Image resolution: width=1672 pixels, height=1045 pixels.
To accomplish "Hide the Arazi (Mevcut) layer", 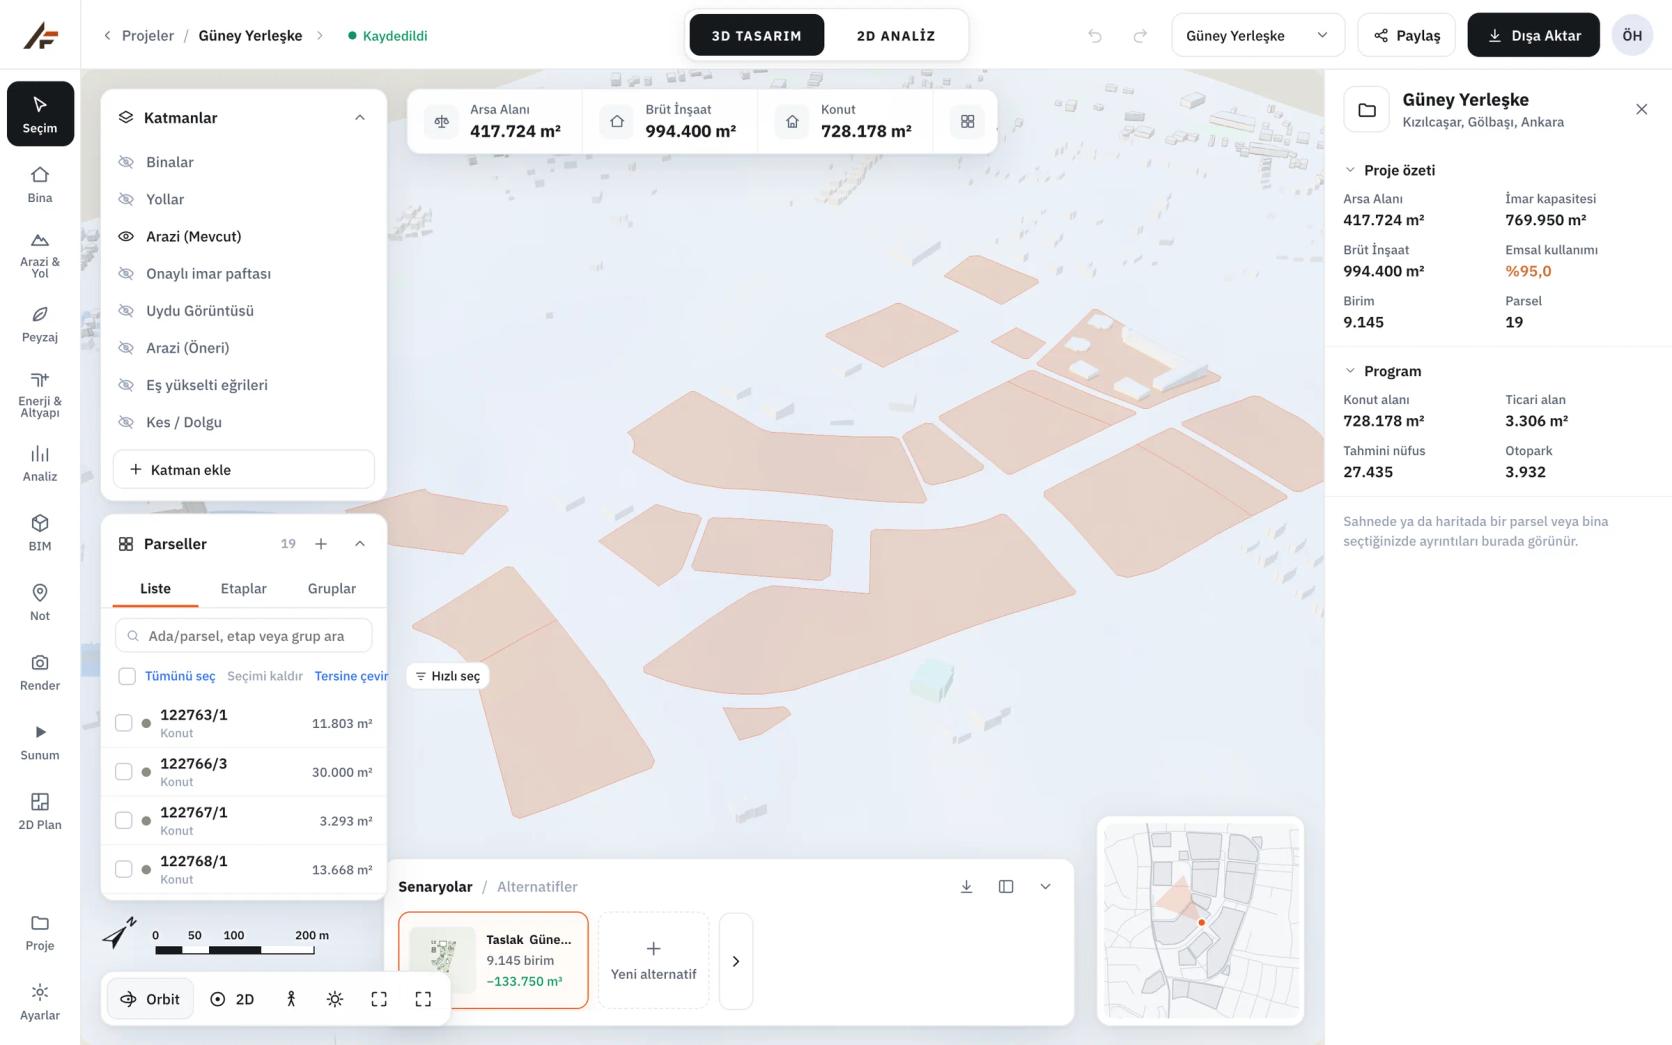I will click(x=126, y=236).
